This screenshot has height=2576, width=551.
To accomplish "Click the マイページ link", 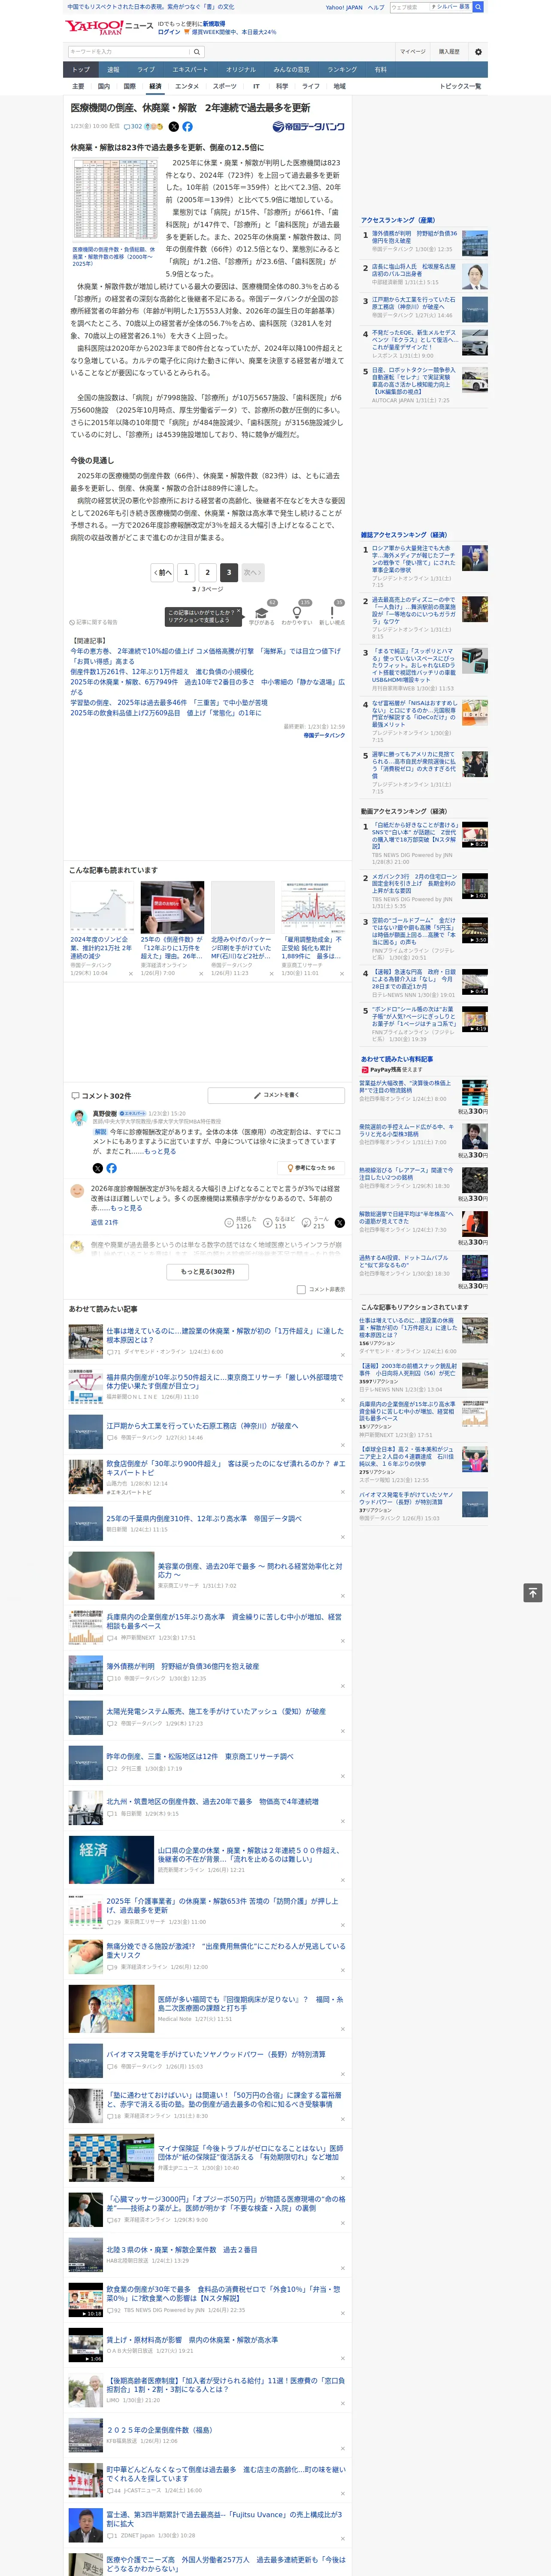I will tap(412, 51).
